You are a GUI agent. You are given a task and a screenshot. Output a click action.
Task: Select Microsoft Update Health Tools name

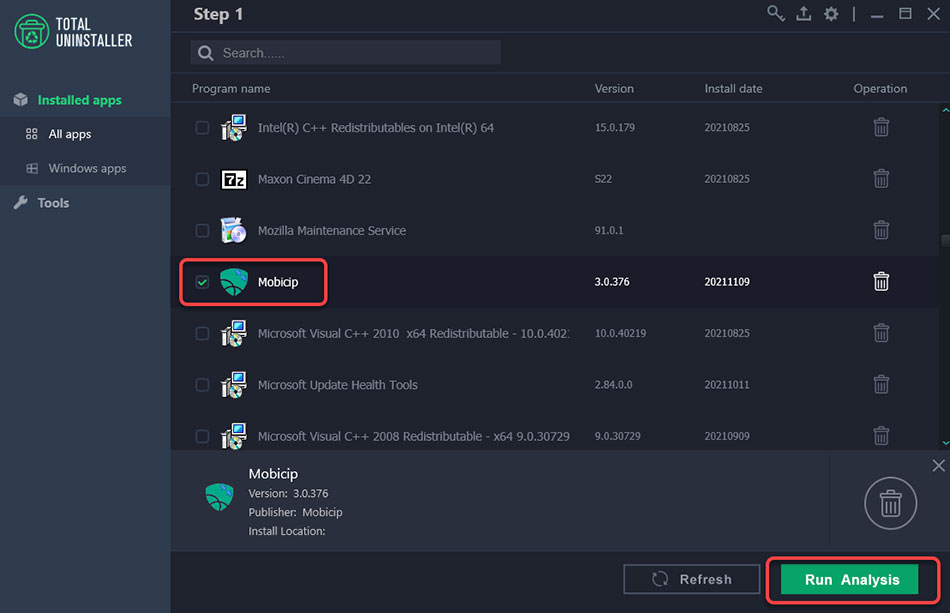coord(337,385)
